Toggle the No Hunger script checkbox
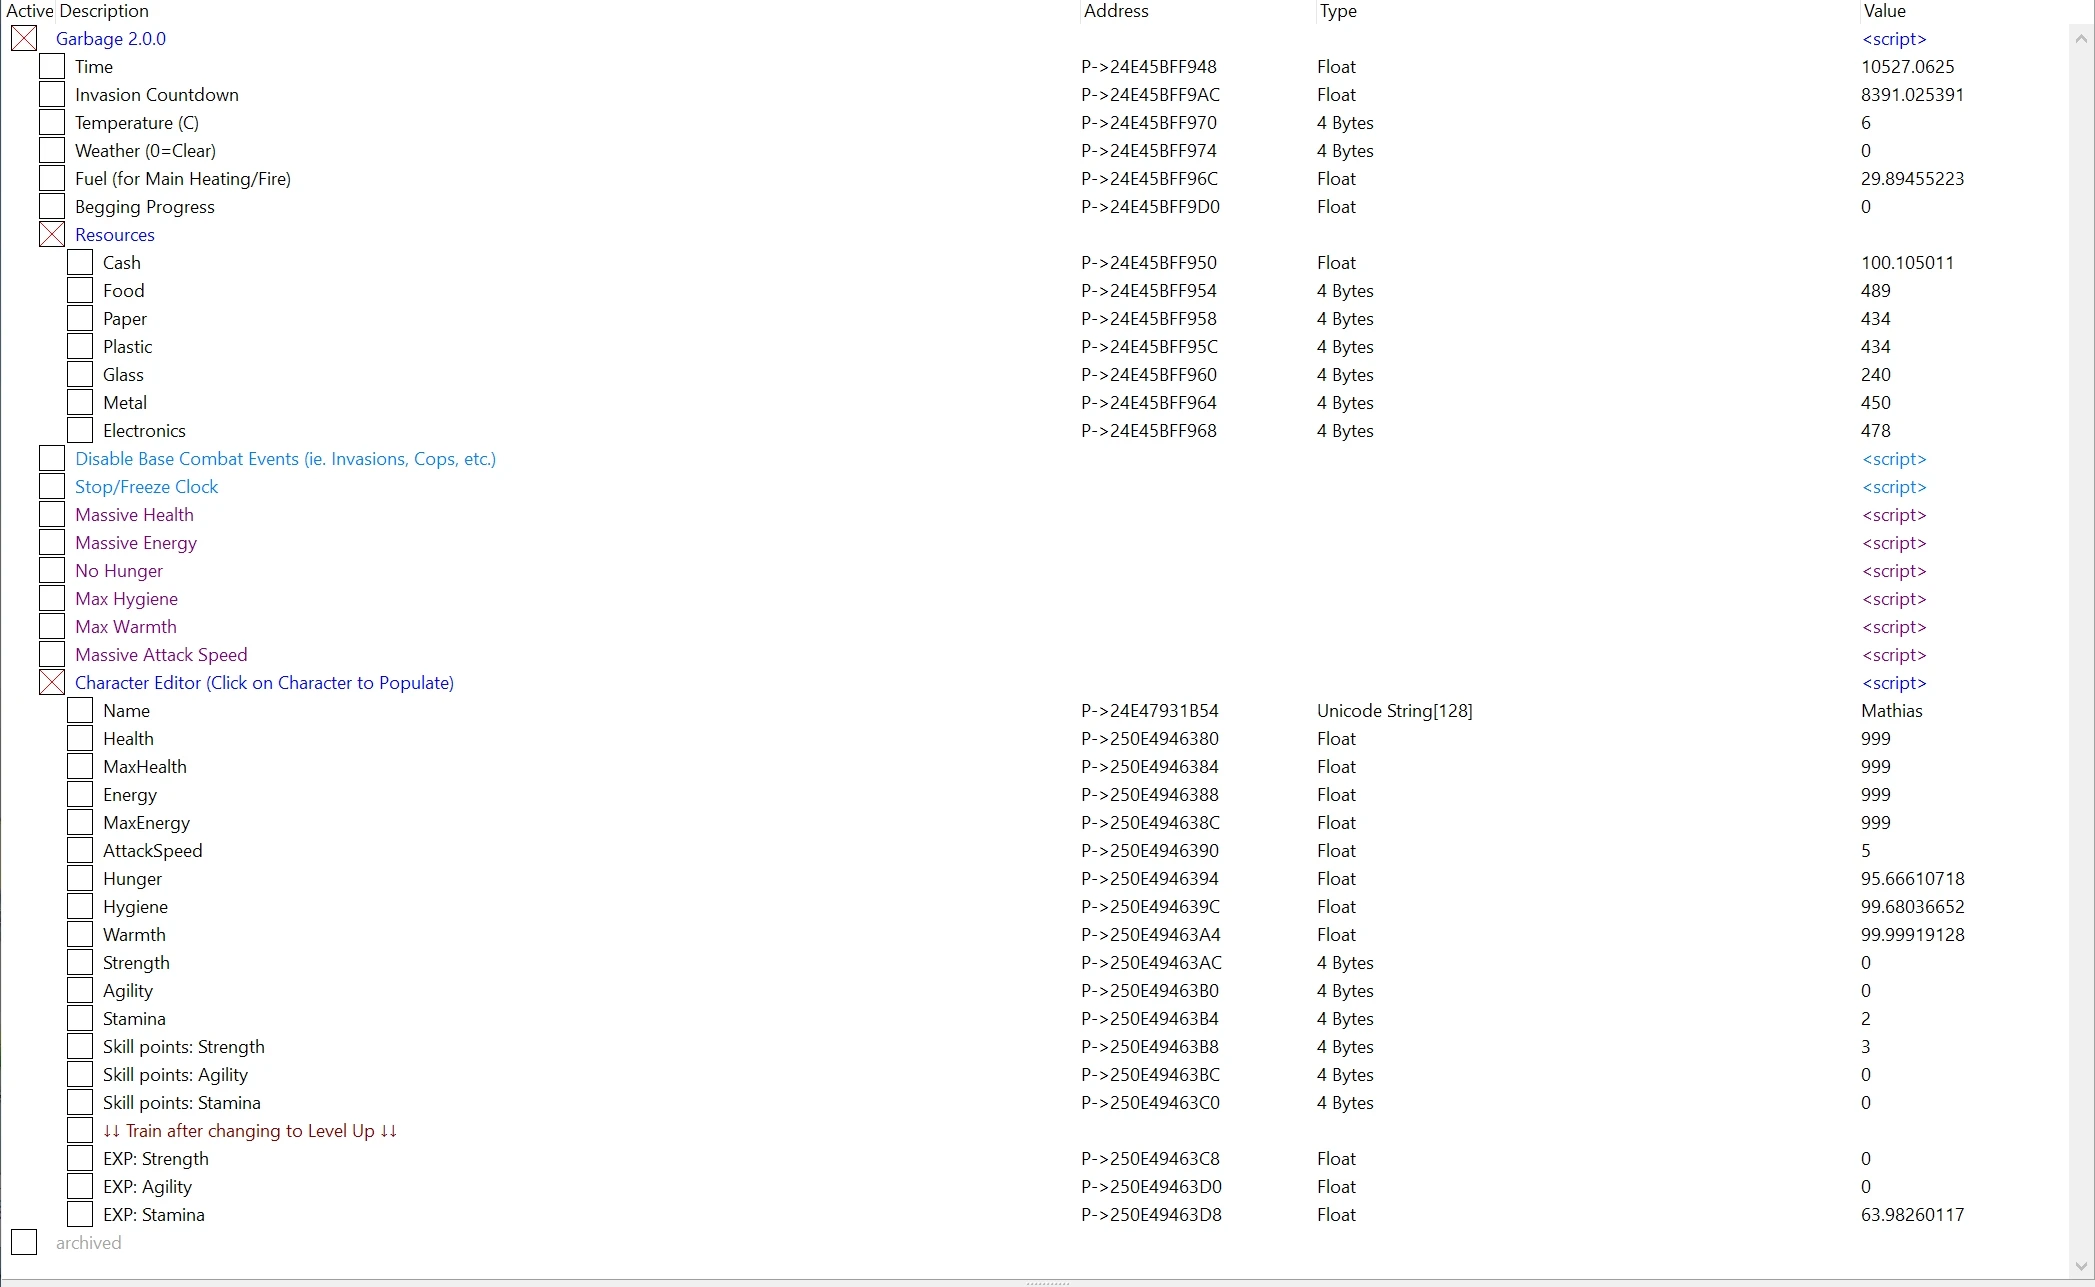This screenshot has width=2095, height=1287. tap(52, 571)
